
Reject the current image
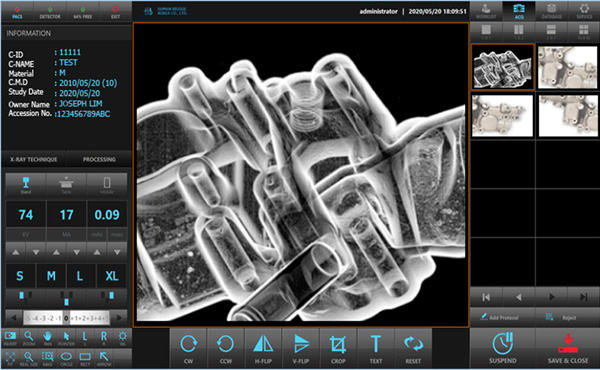(x=567, y=317)
